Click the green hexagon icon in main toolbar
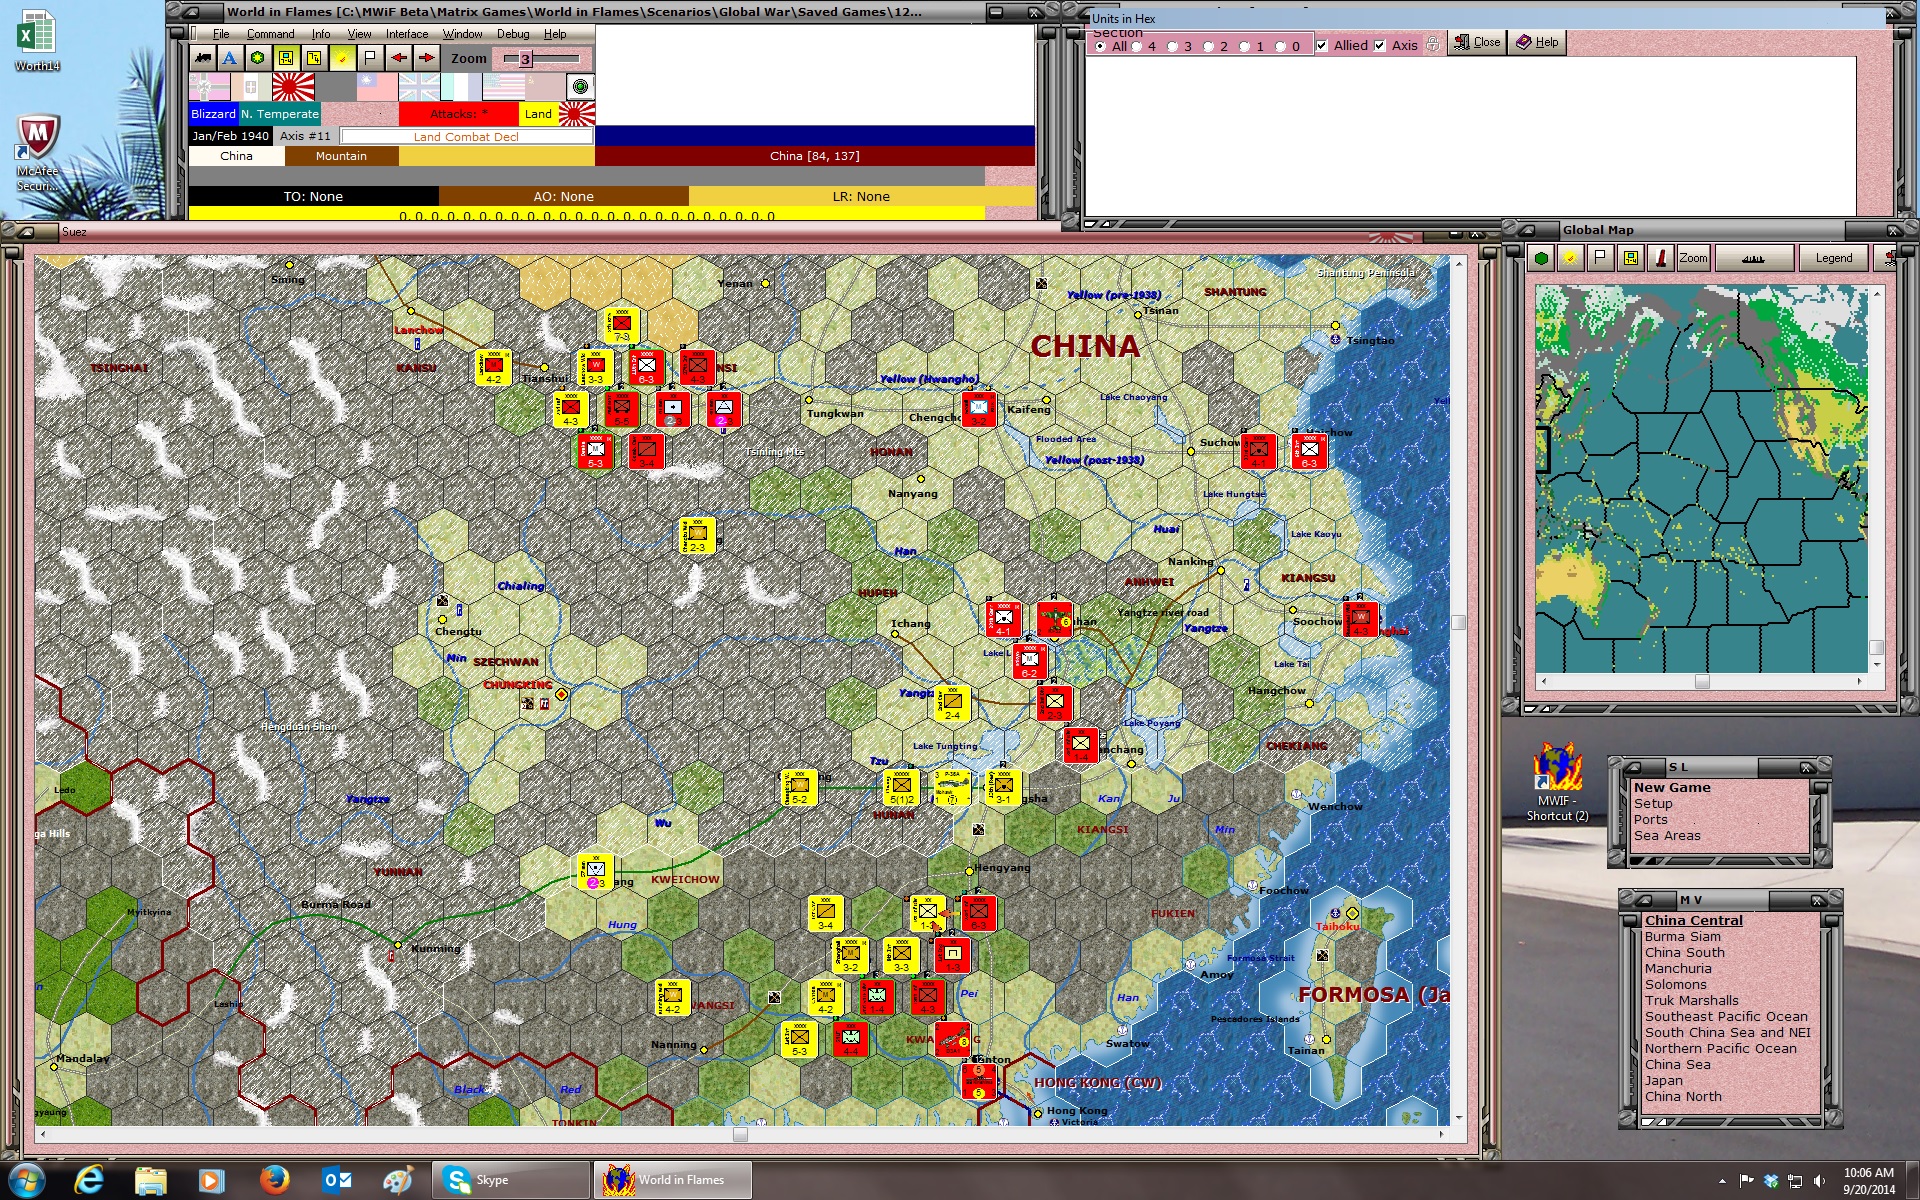This screenshot has height=1200, width=1920. (258, 58)
